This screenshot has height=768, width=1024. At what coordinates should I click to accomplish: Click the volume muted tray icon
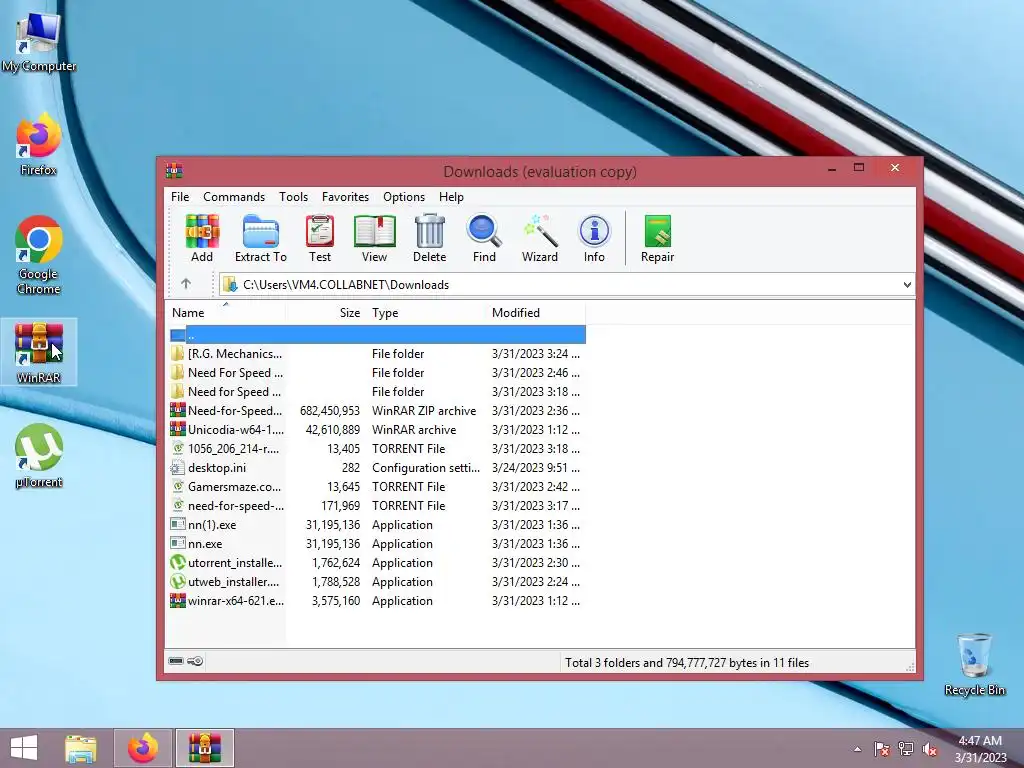click(929, 749)
